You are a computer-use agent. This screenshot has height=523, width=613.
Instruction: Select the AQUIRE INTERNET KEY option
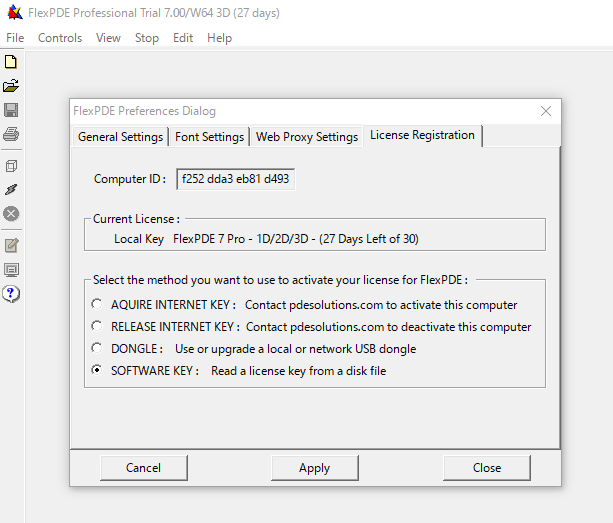point(96,304)
